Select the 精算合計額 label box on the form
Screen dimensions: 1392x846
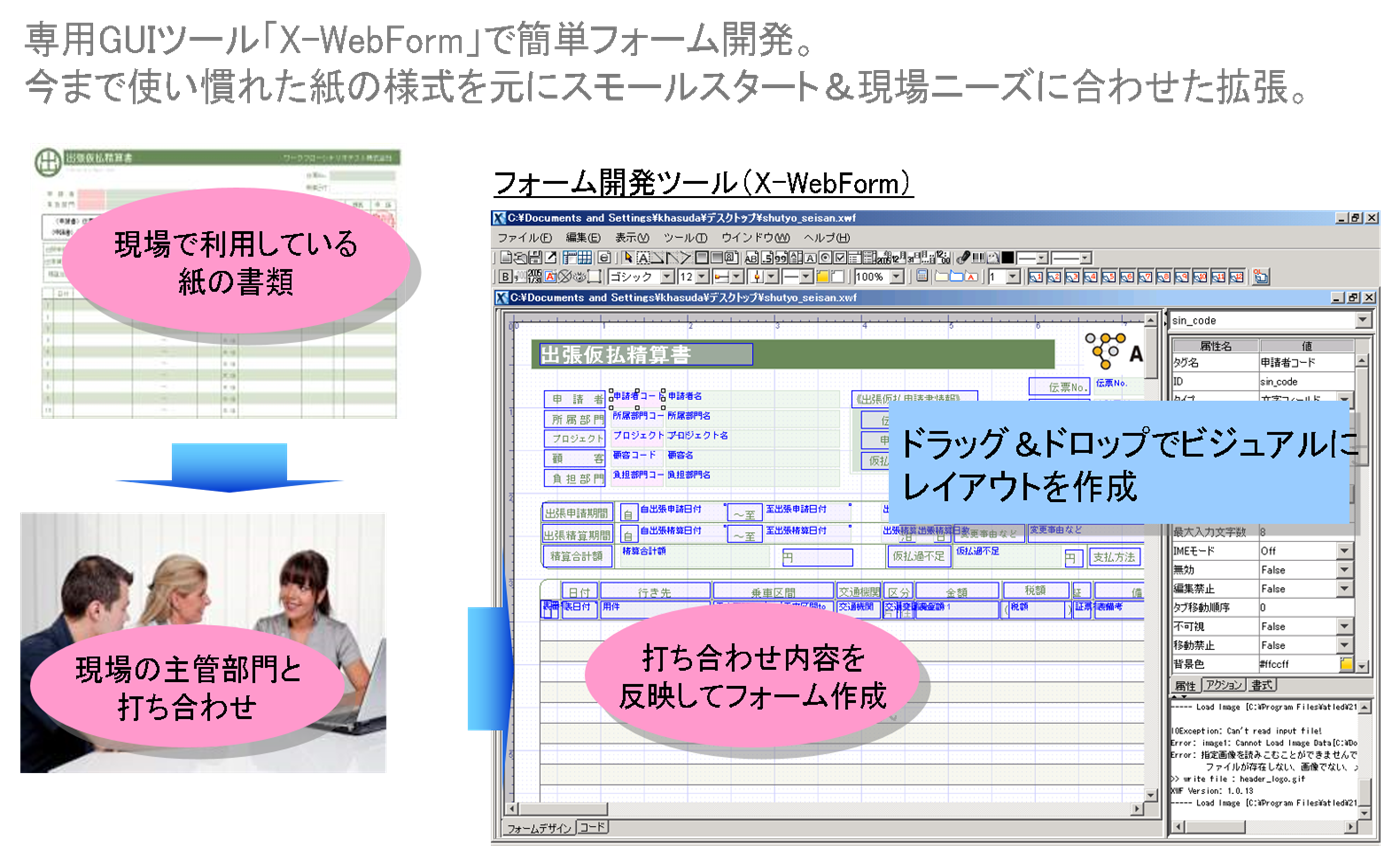576,556
